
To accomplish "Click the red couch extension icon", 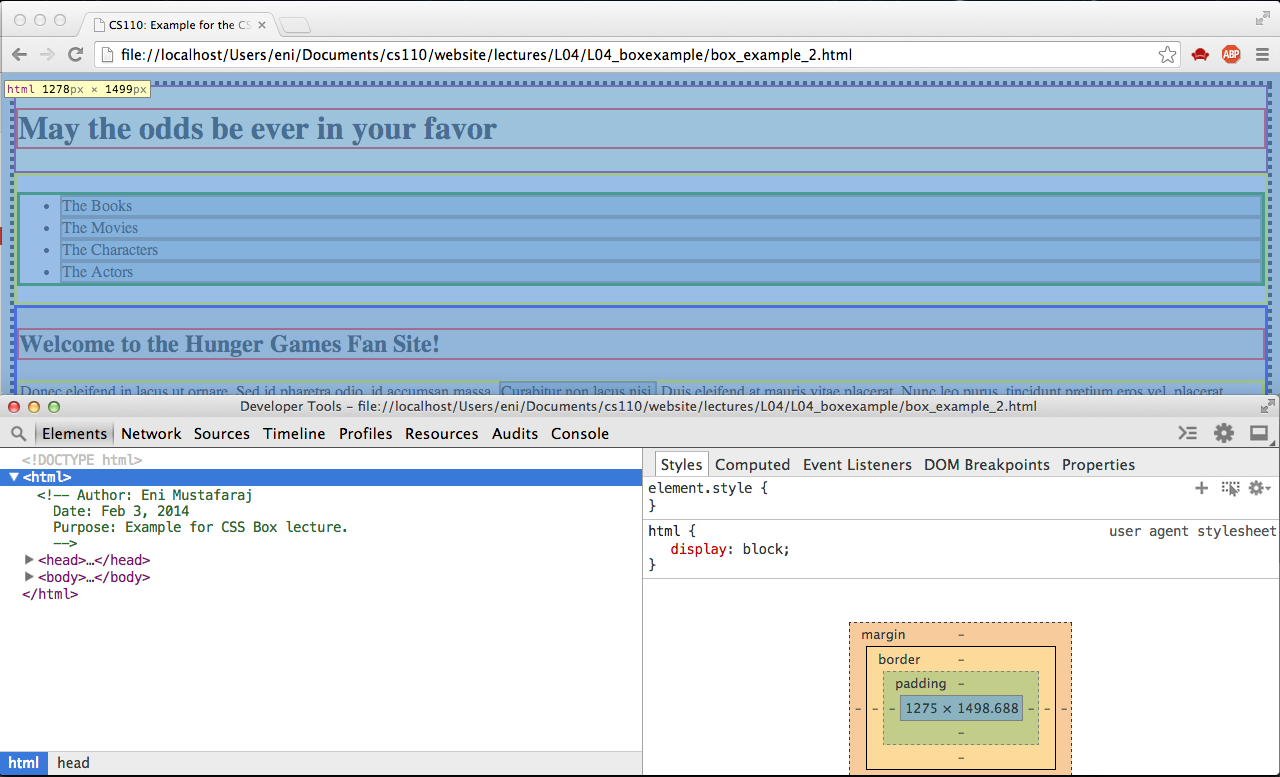I will (x=1200, y=55).
